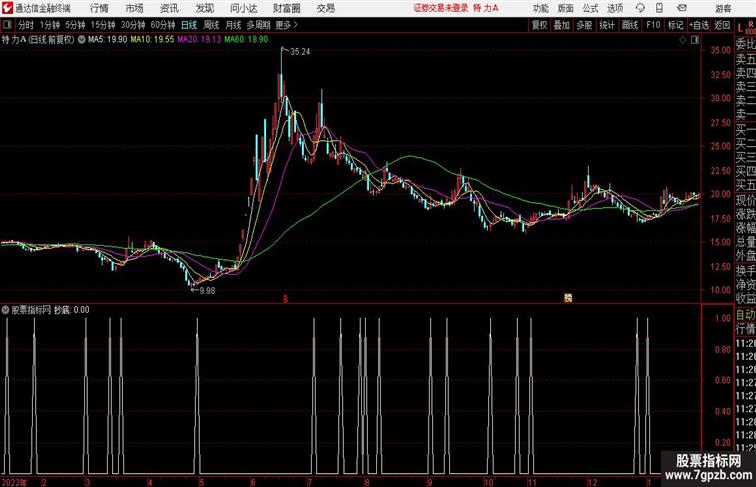Viewport: 756px width, 487px height.
Task: Click the 证券交易未登录 login link
Action: [441, 8]
